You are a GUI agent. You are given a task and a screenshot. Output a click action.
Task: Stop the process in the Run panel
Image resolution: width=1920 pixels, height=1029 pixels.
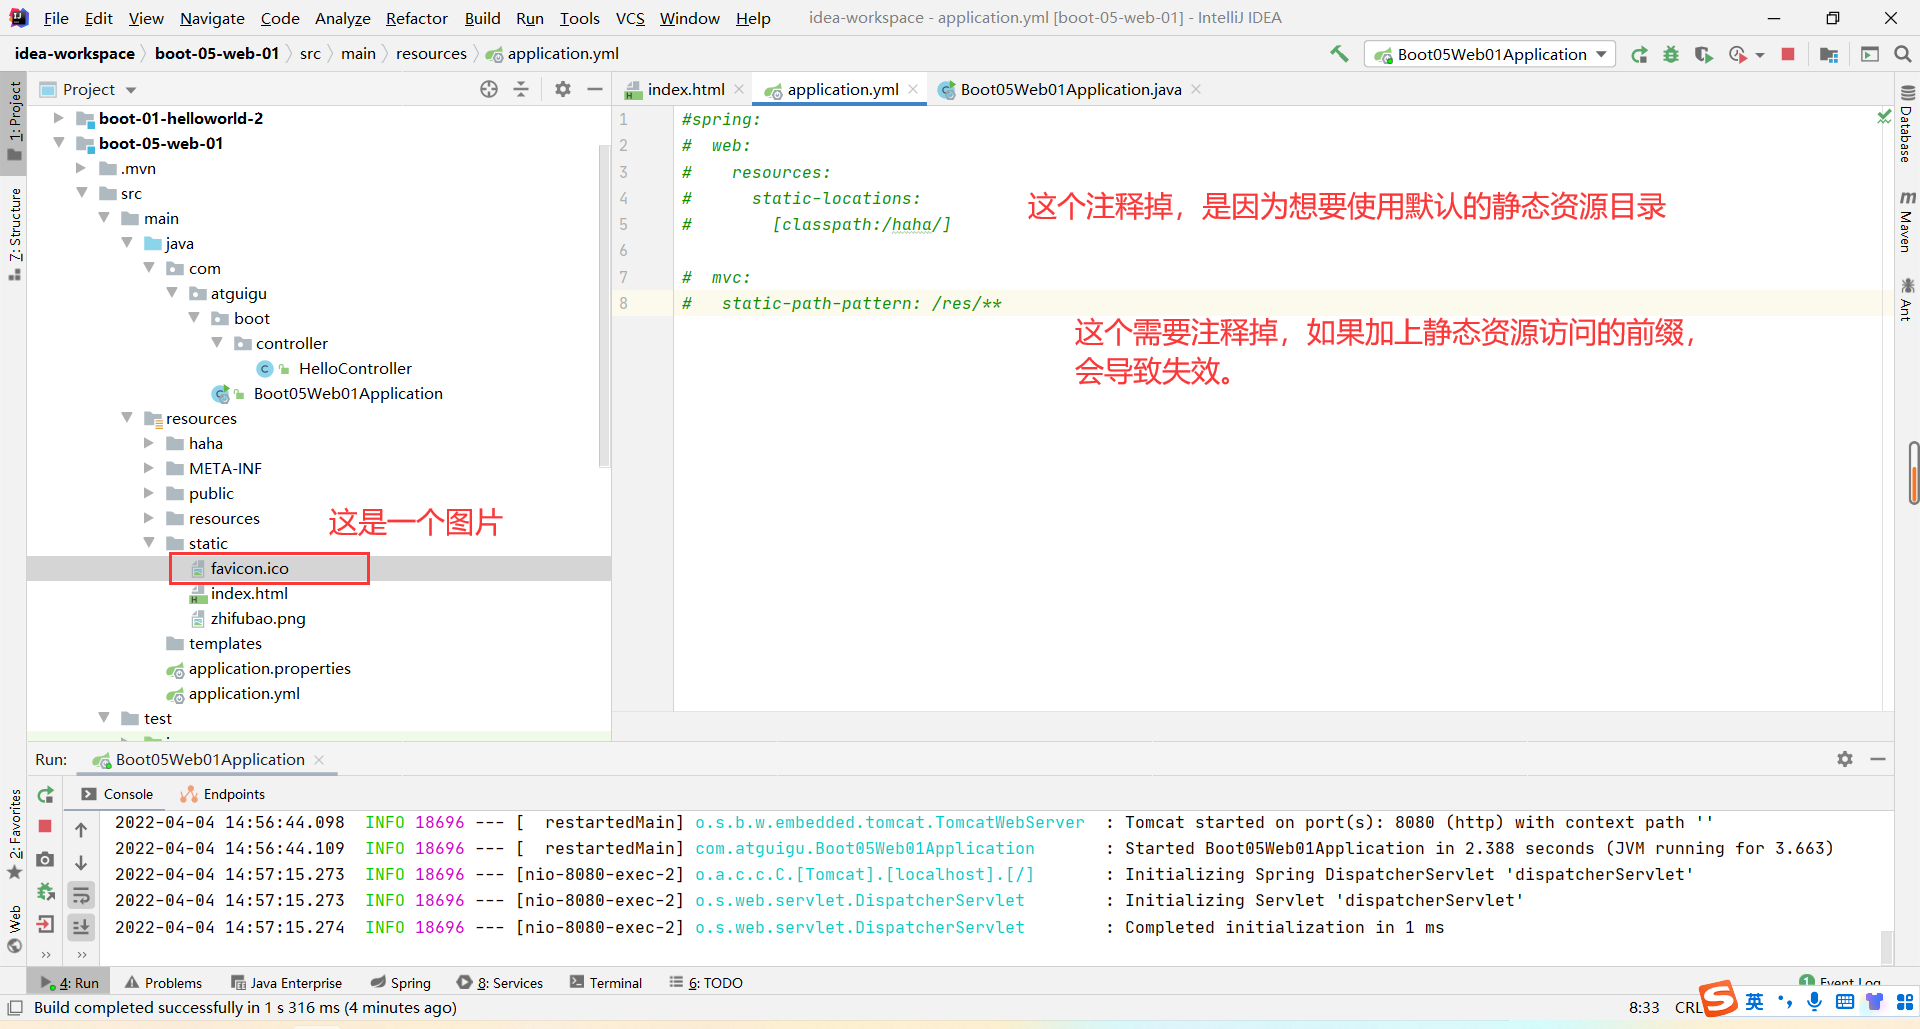coord(45,826)
